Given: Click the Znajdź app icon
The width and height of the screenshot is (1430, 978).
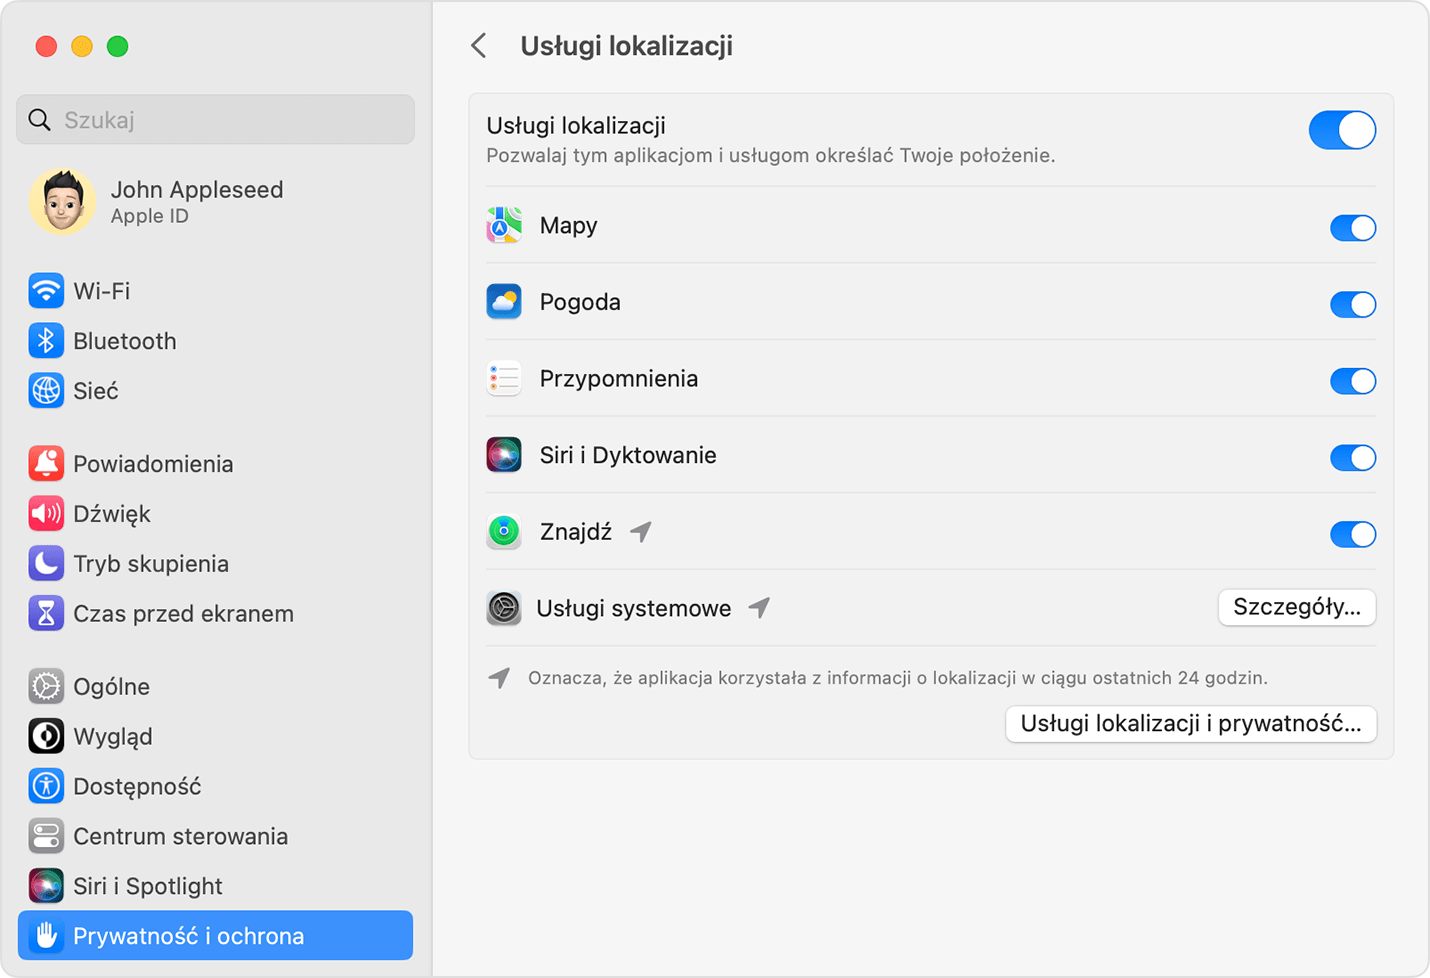Looking at the screenshot, I should click(x=504, y=532).
